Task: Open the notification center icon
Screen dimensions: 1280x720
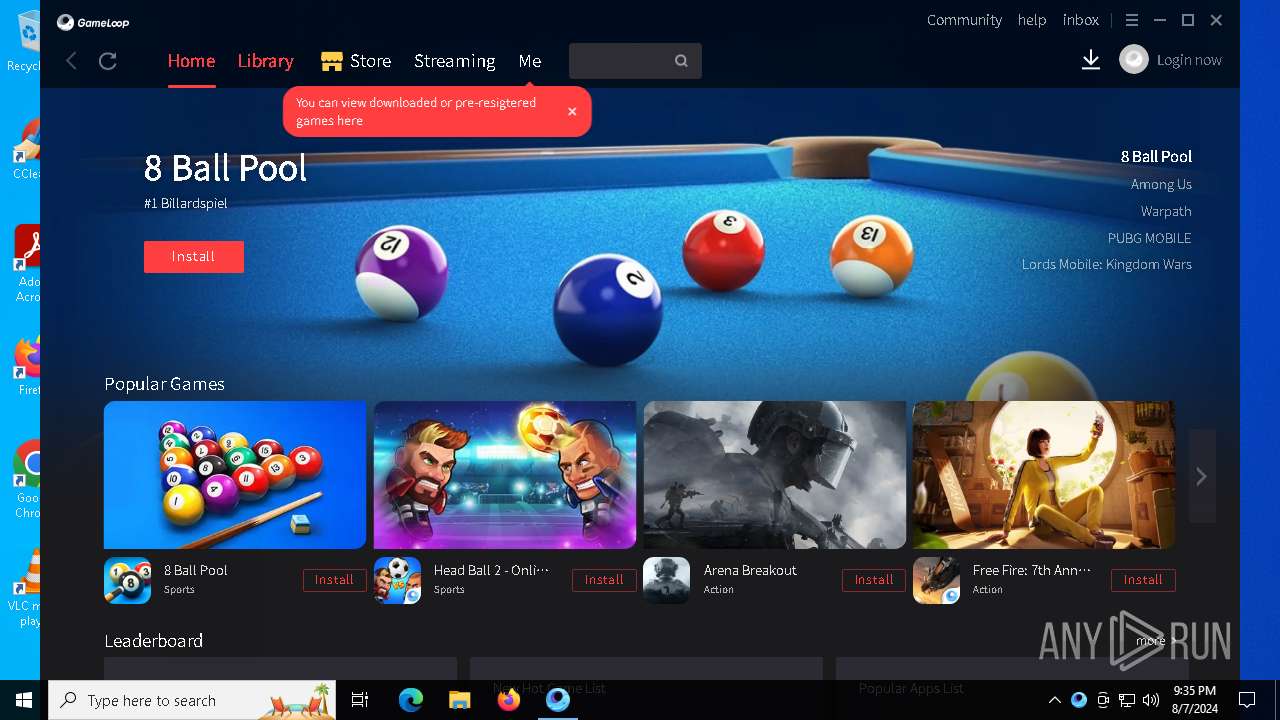Action: 1247,700
